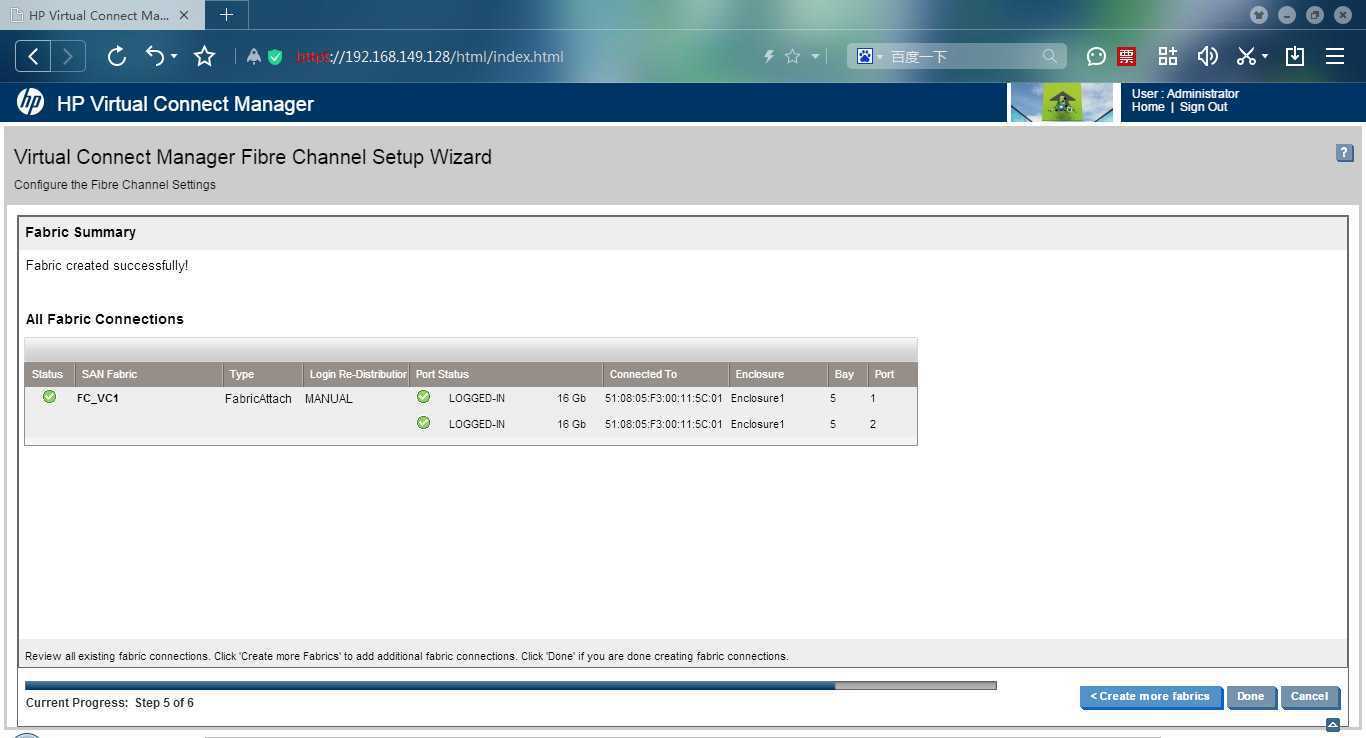Click the Done button
This screenshot has width=1366, height=738.
coord(1250,697)
